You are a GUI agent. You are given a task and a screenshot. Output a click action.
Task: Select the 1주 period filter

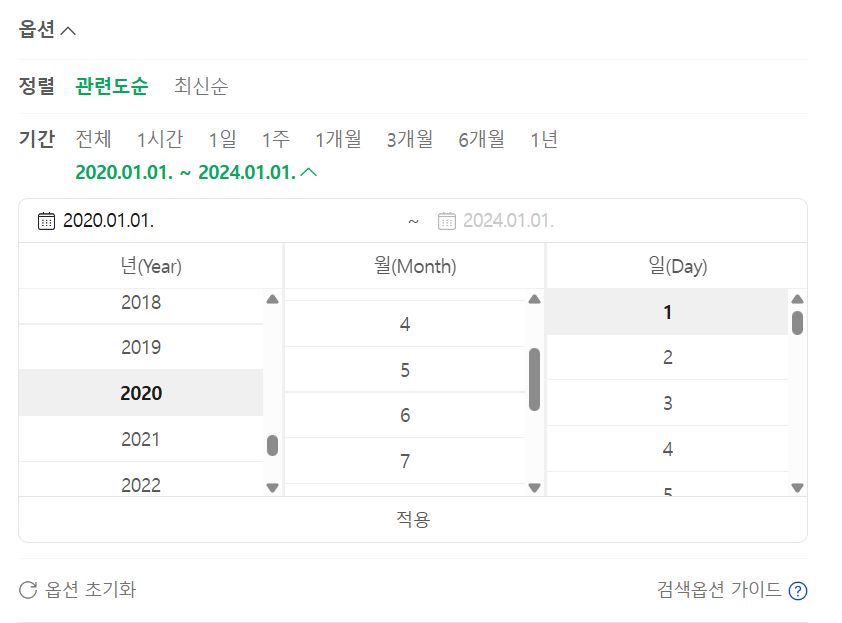pyautogui.click(x=276, y=139)
